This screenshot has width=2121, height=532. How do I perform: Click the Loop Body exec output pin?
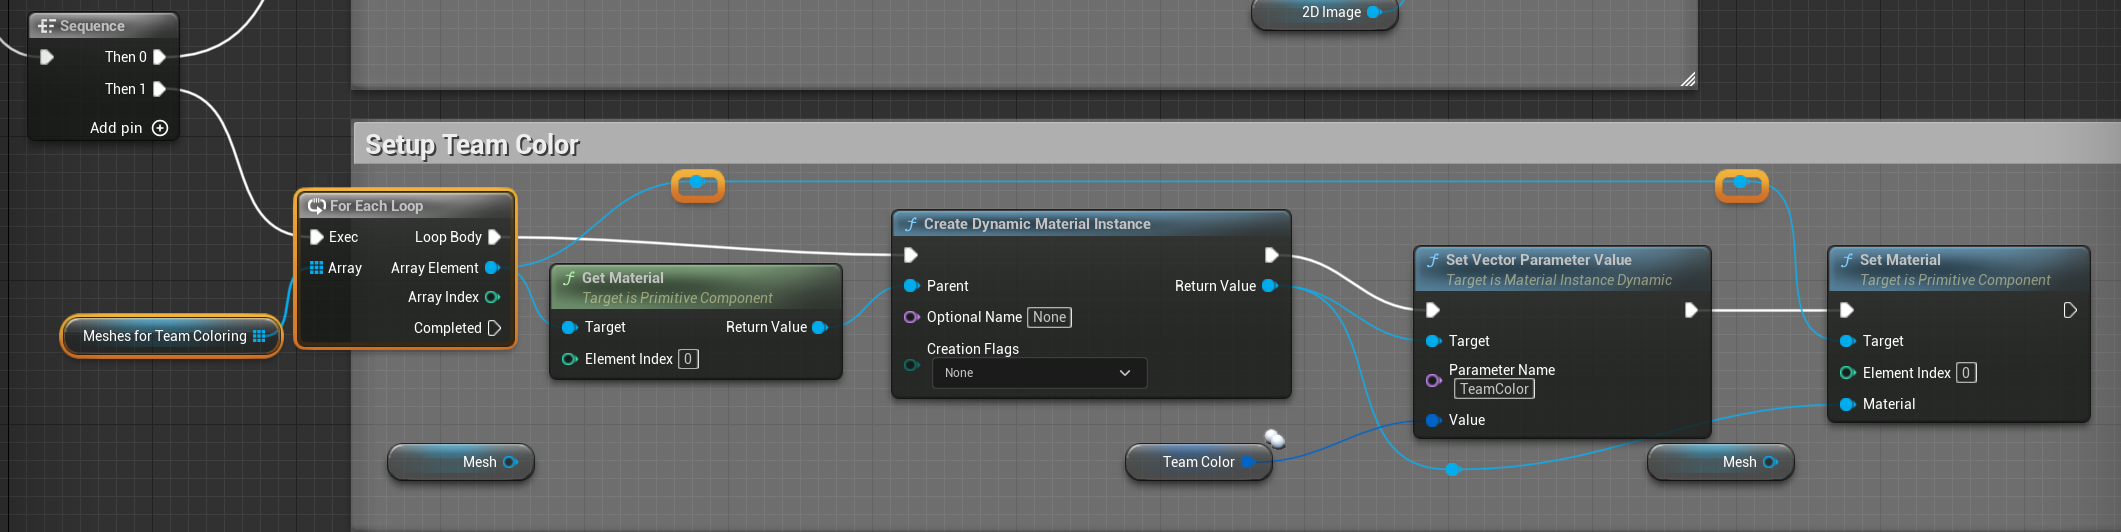pyautogui.click(x=494, y=237)
